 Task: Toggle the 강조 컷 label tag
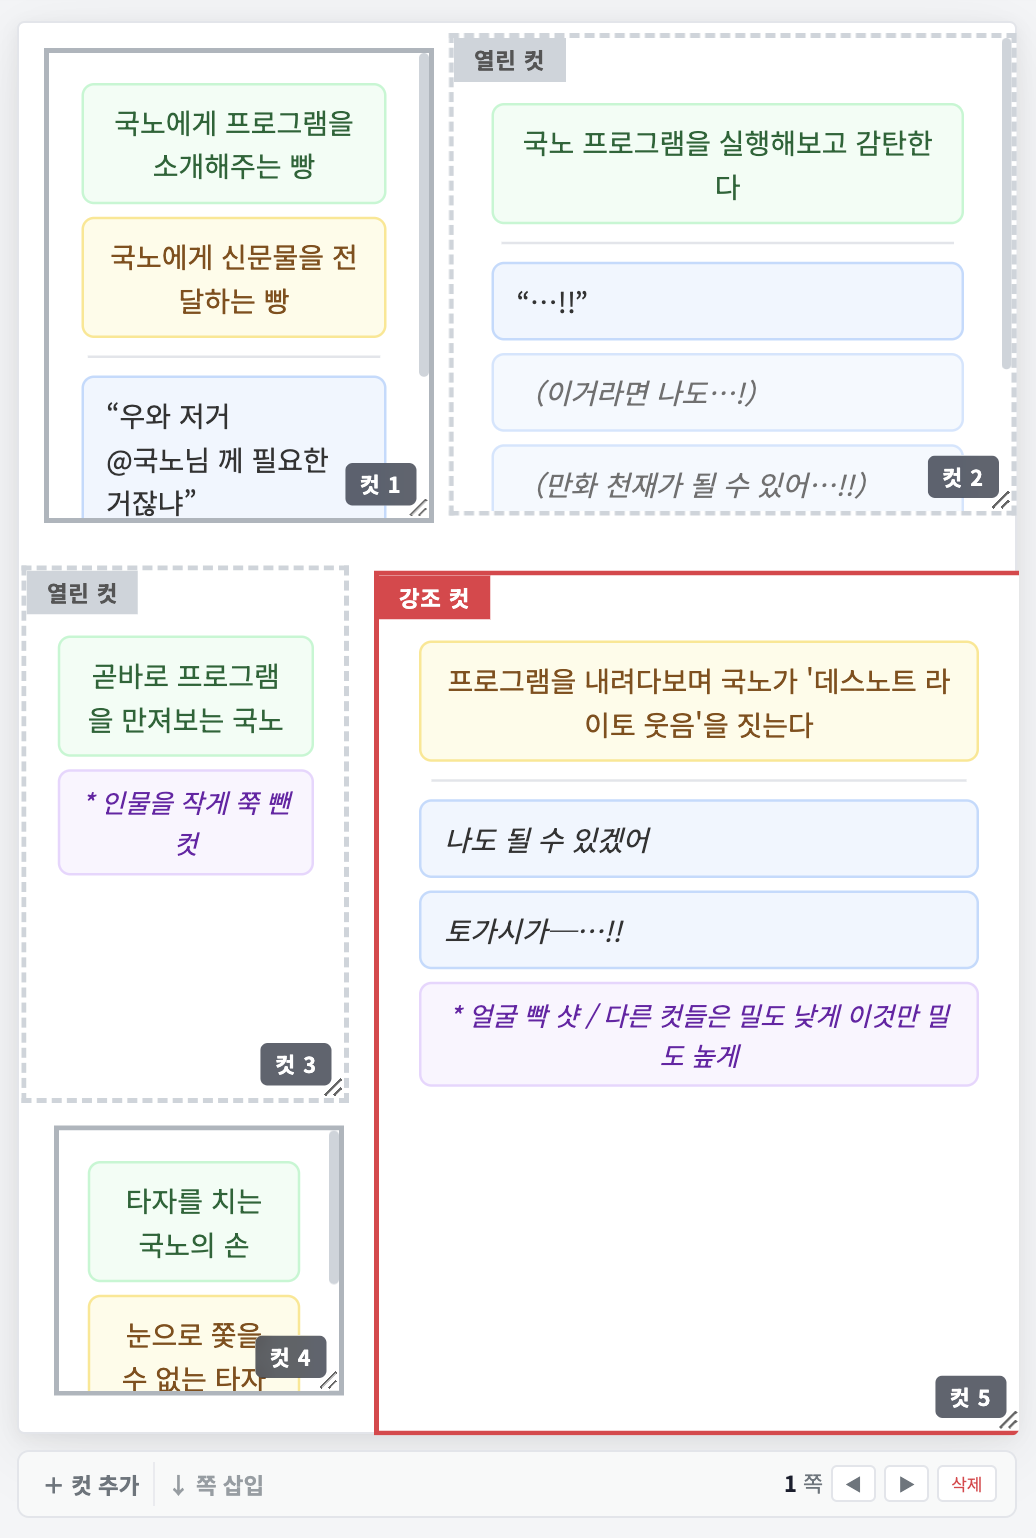(433, 598)
